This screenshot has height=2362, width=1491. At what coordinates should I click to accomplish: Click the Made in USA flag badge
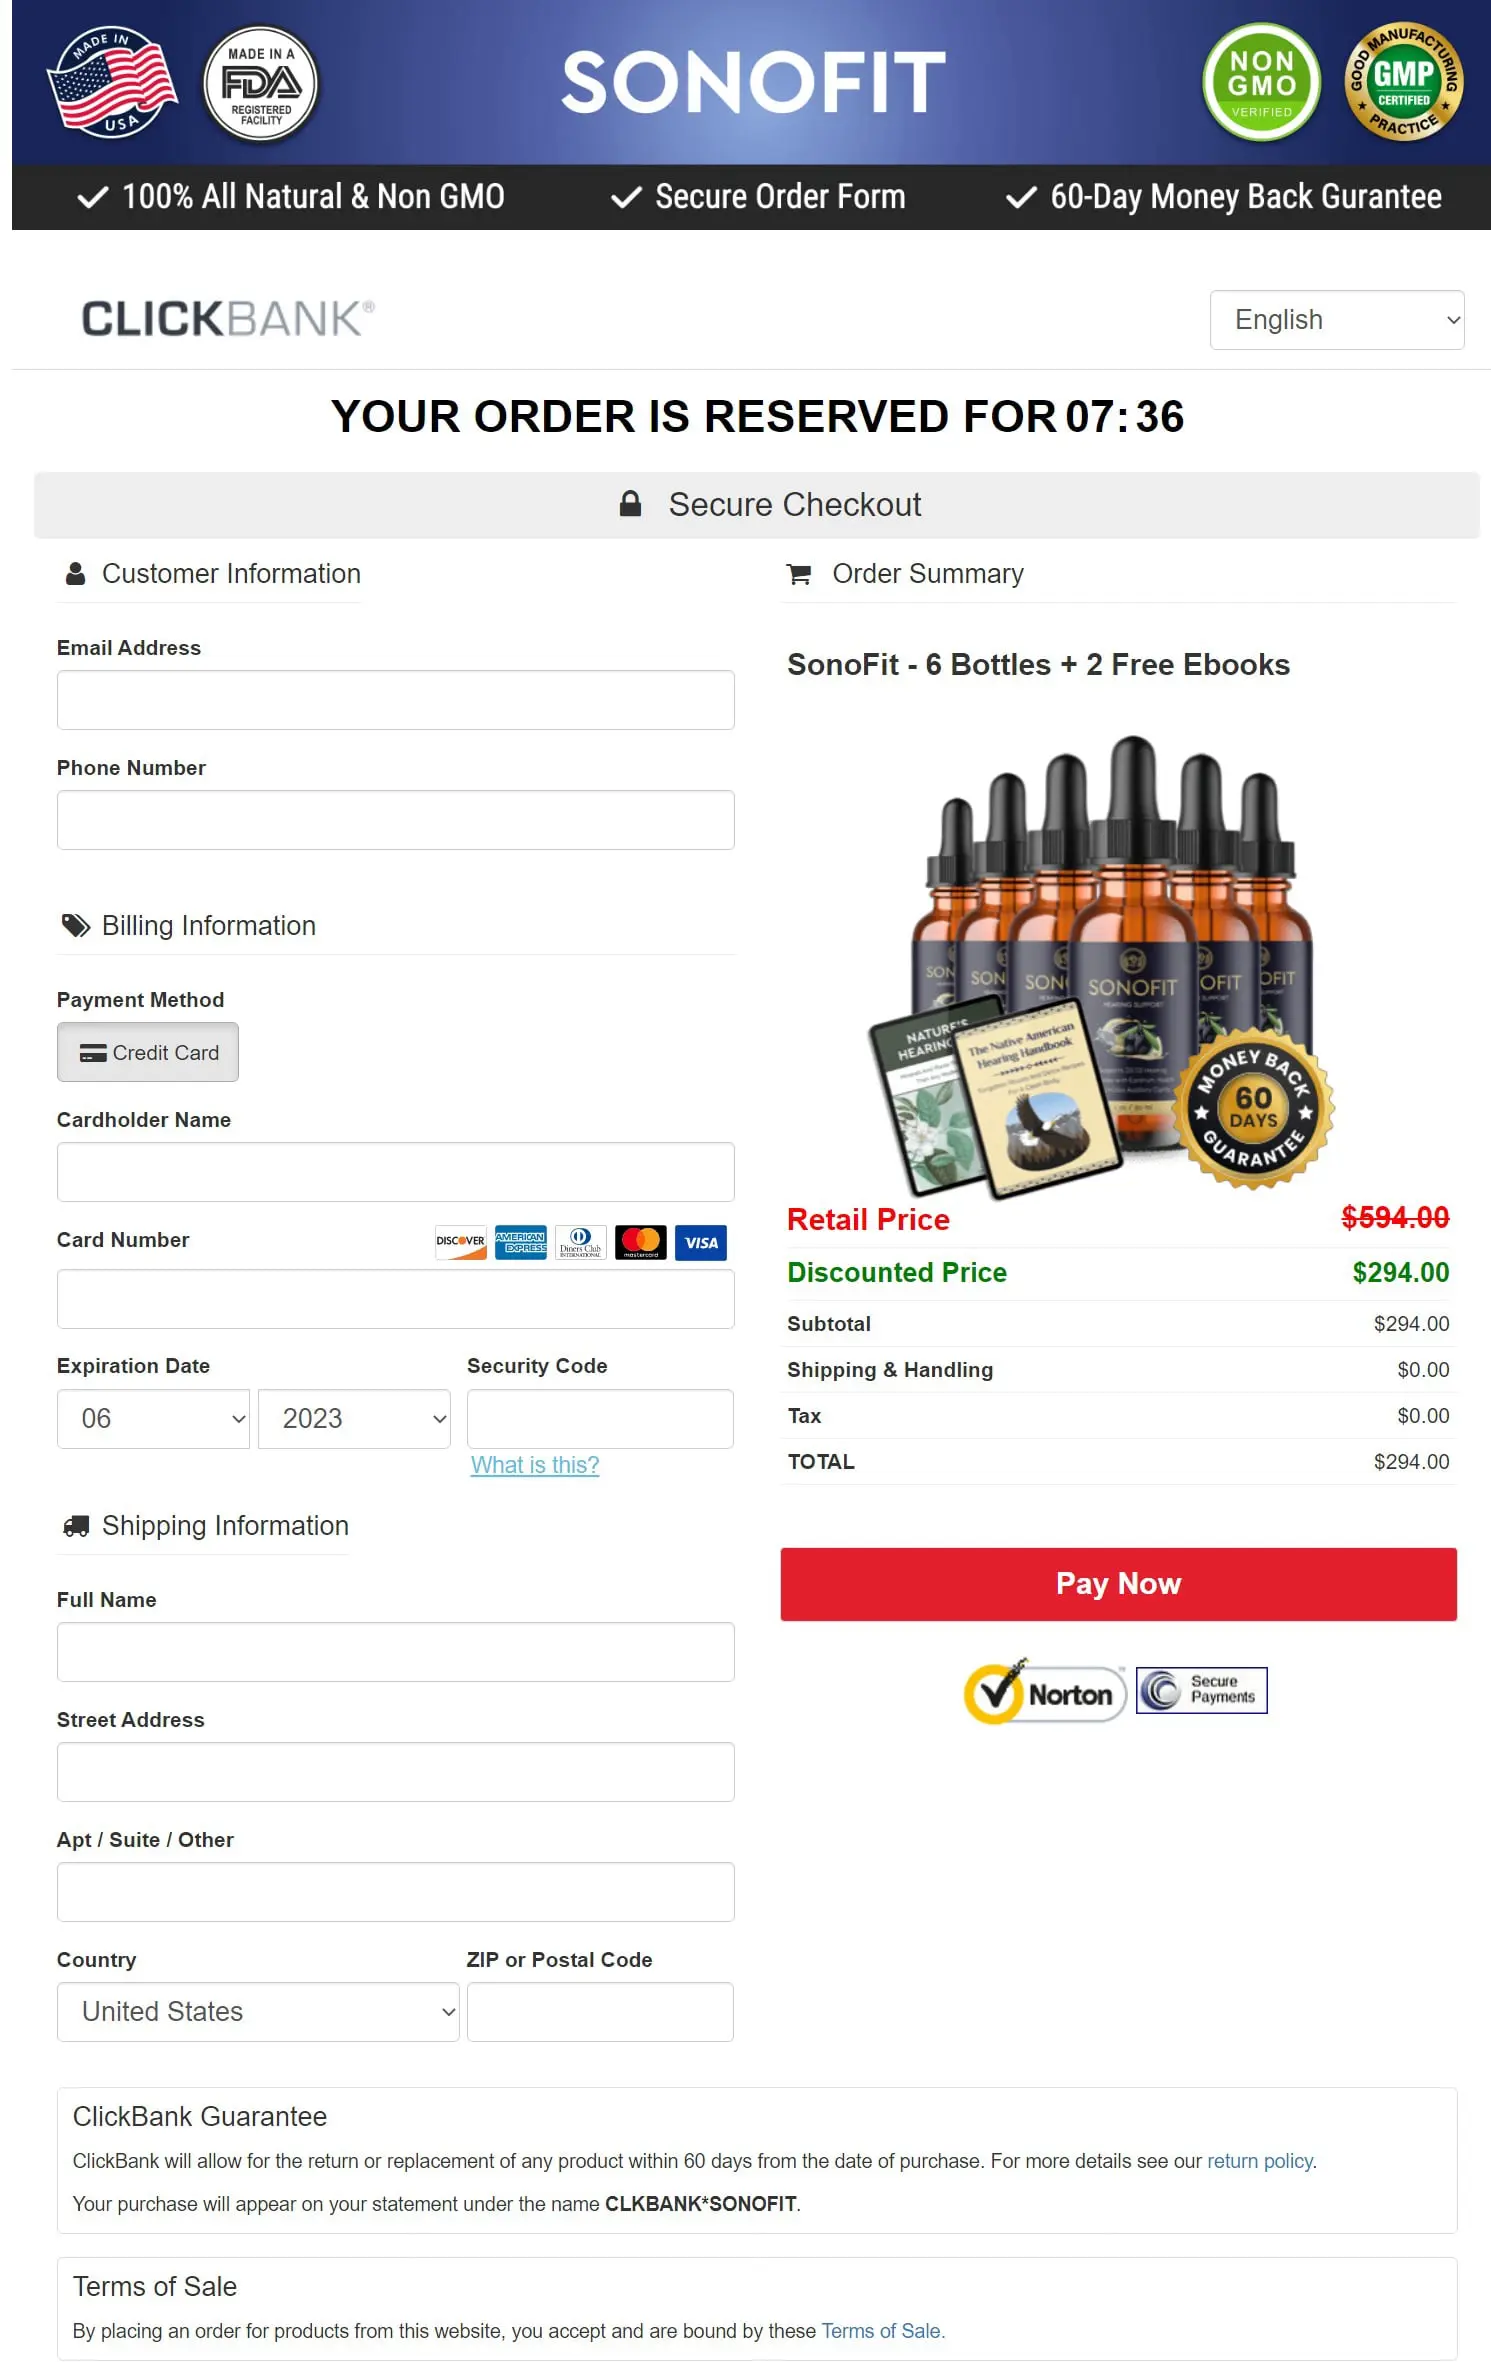[112, 82]
